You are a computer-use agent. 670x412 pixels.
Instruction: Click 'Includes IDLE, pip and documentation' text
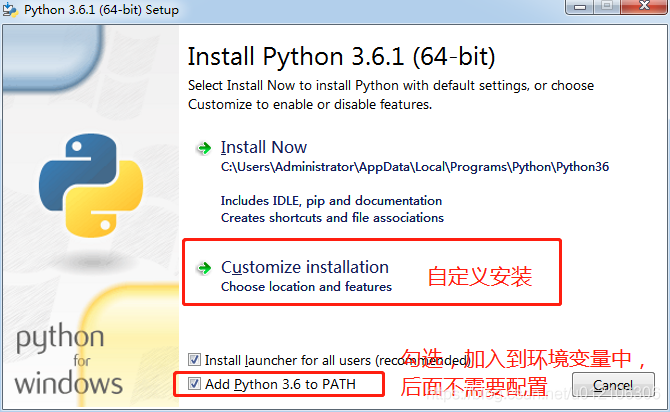point(331,201)
